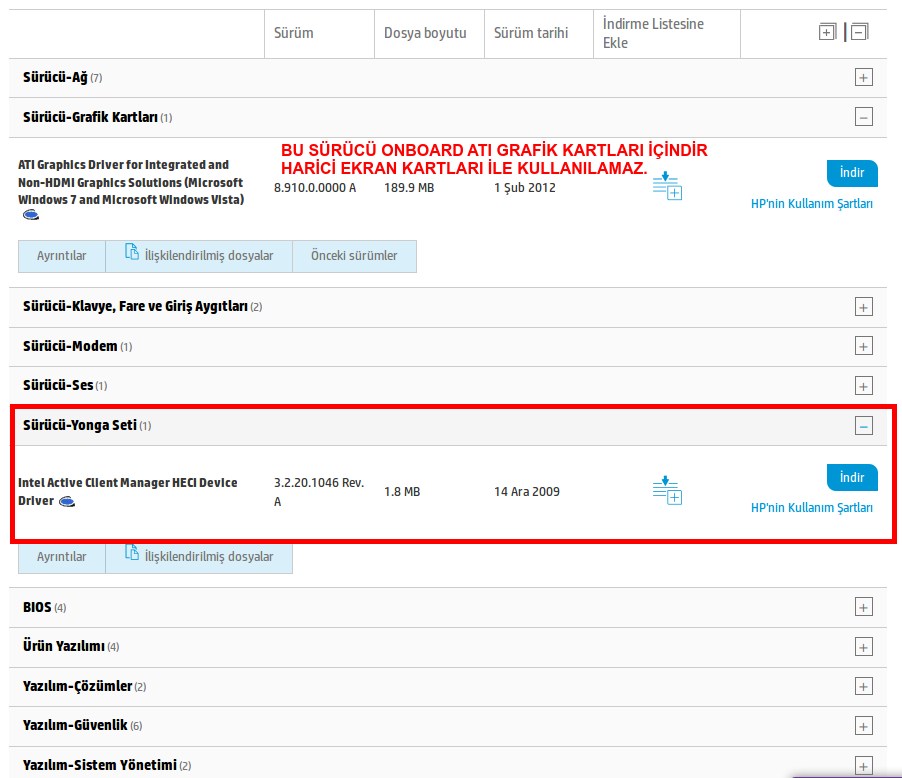
Task: Open Önceki sürümler tab
Action: coord(354,255)
